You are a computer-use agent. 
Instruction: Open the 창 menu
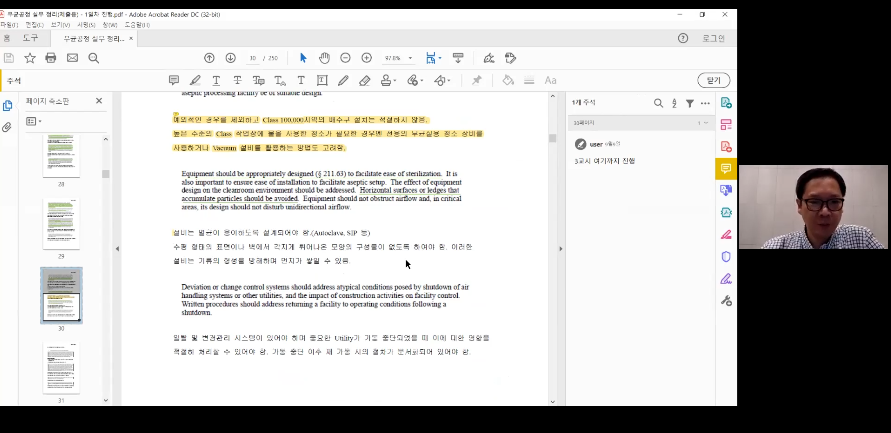click(x=110, y=25)
